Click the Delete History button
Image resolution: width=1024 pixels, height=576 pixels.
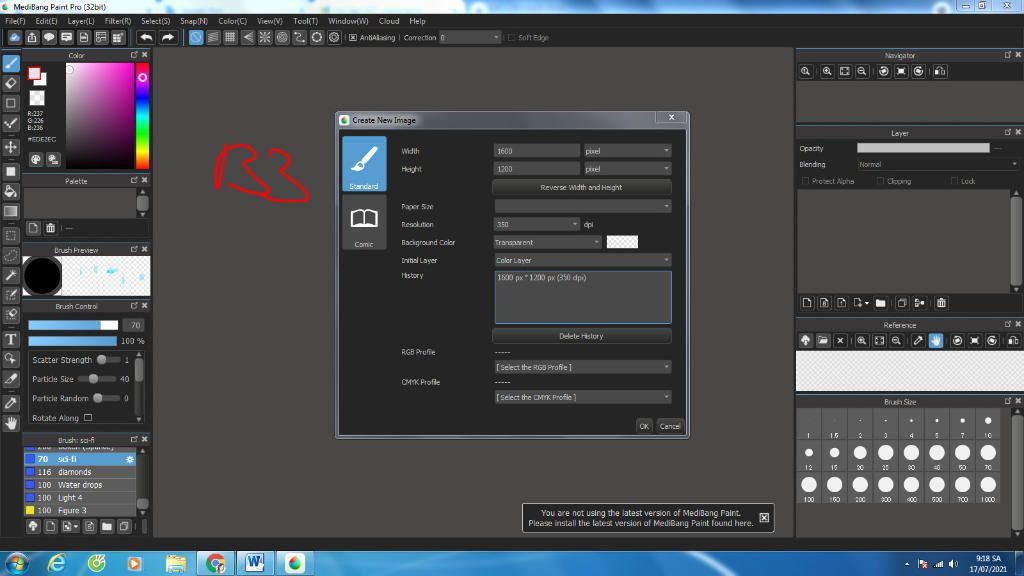click(581, 336)
